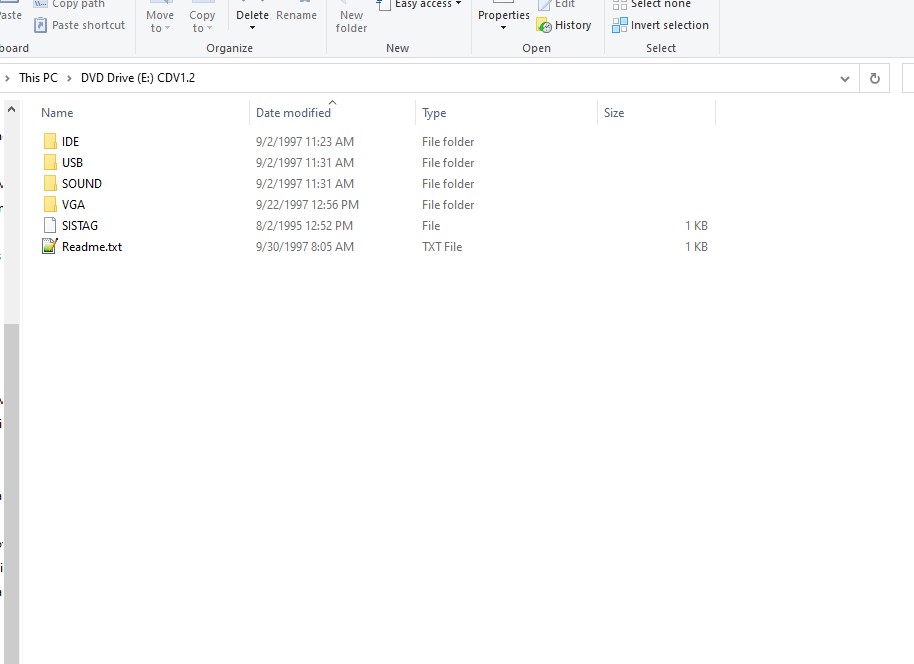Open the Properties dropdown arrow
The image size is (914, 664).
point(503,28)
